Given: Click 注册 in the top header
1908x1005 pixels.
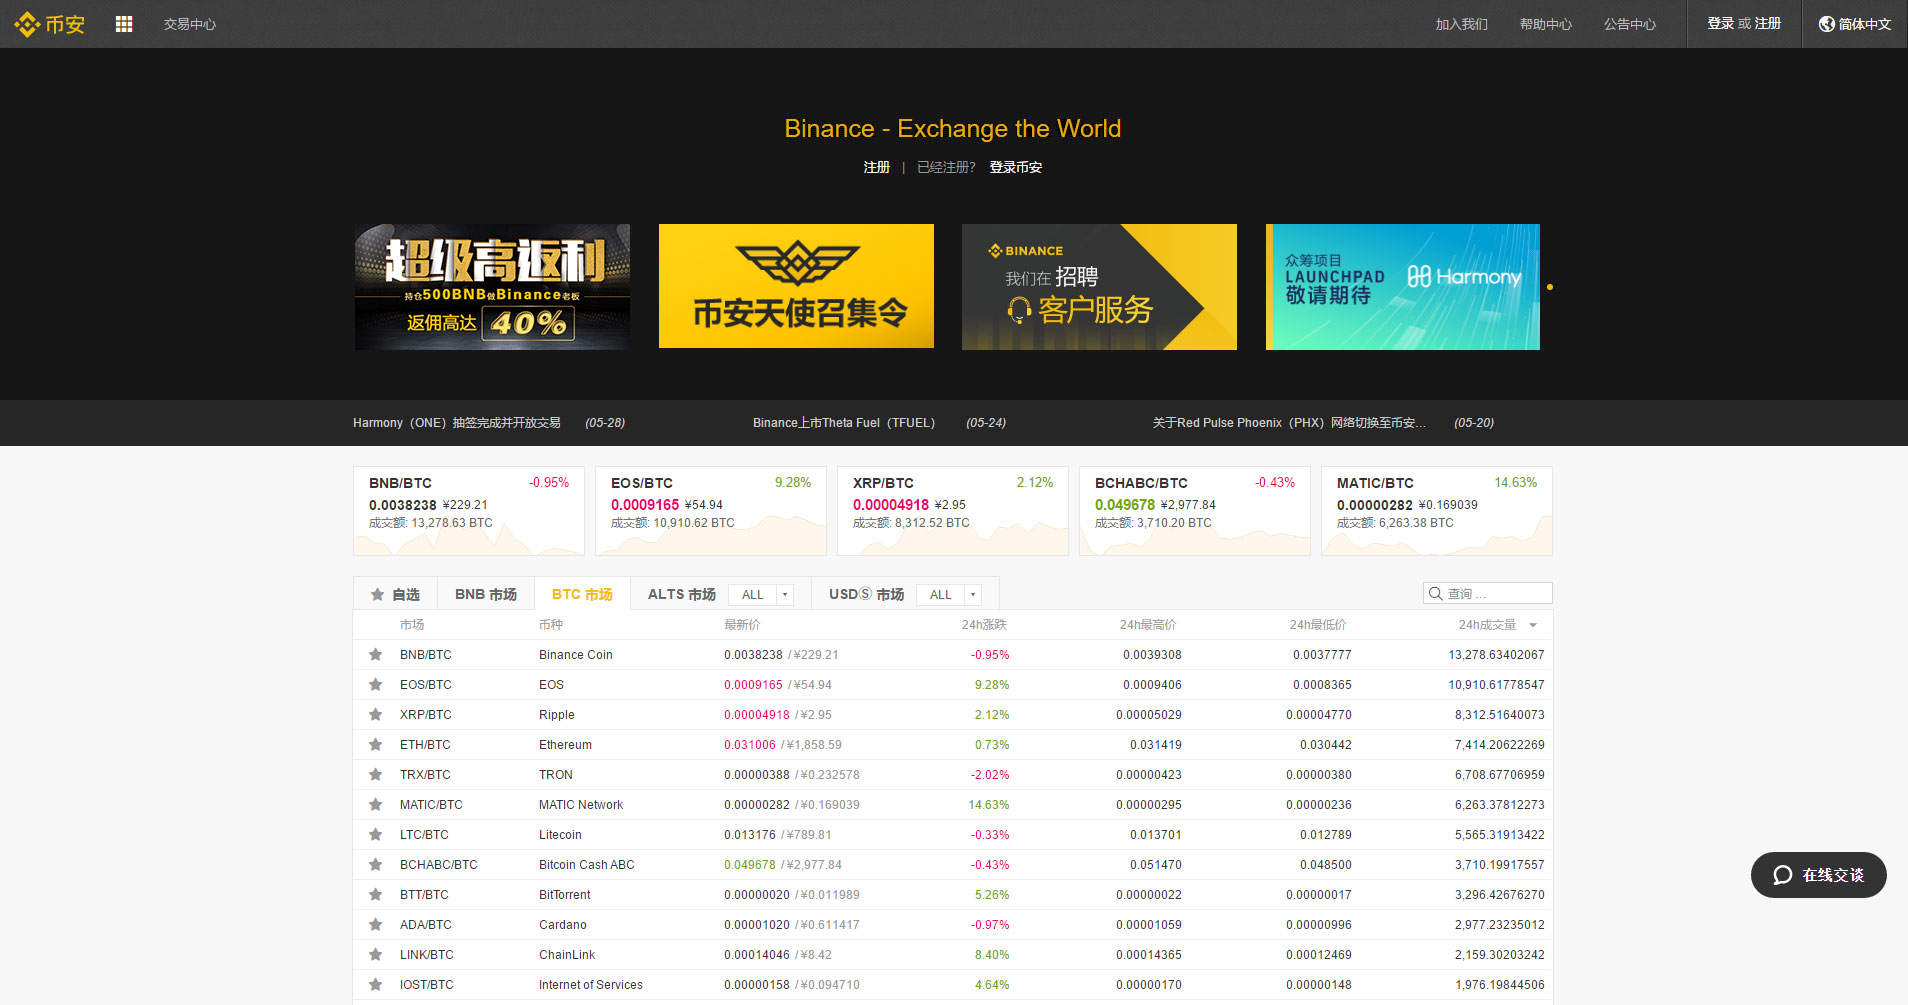Looking at the screenshot, I should [x=1768, y=23].
